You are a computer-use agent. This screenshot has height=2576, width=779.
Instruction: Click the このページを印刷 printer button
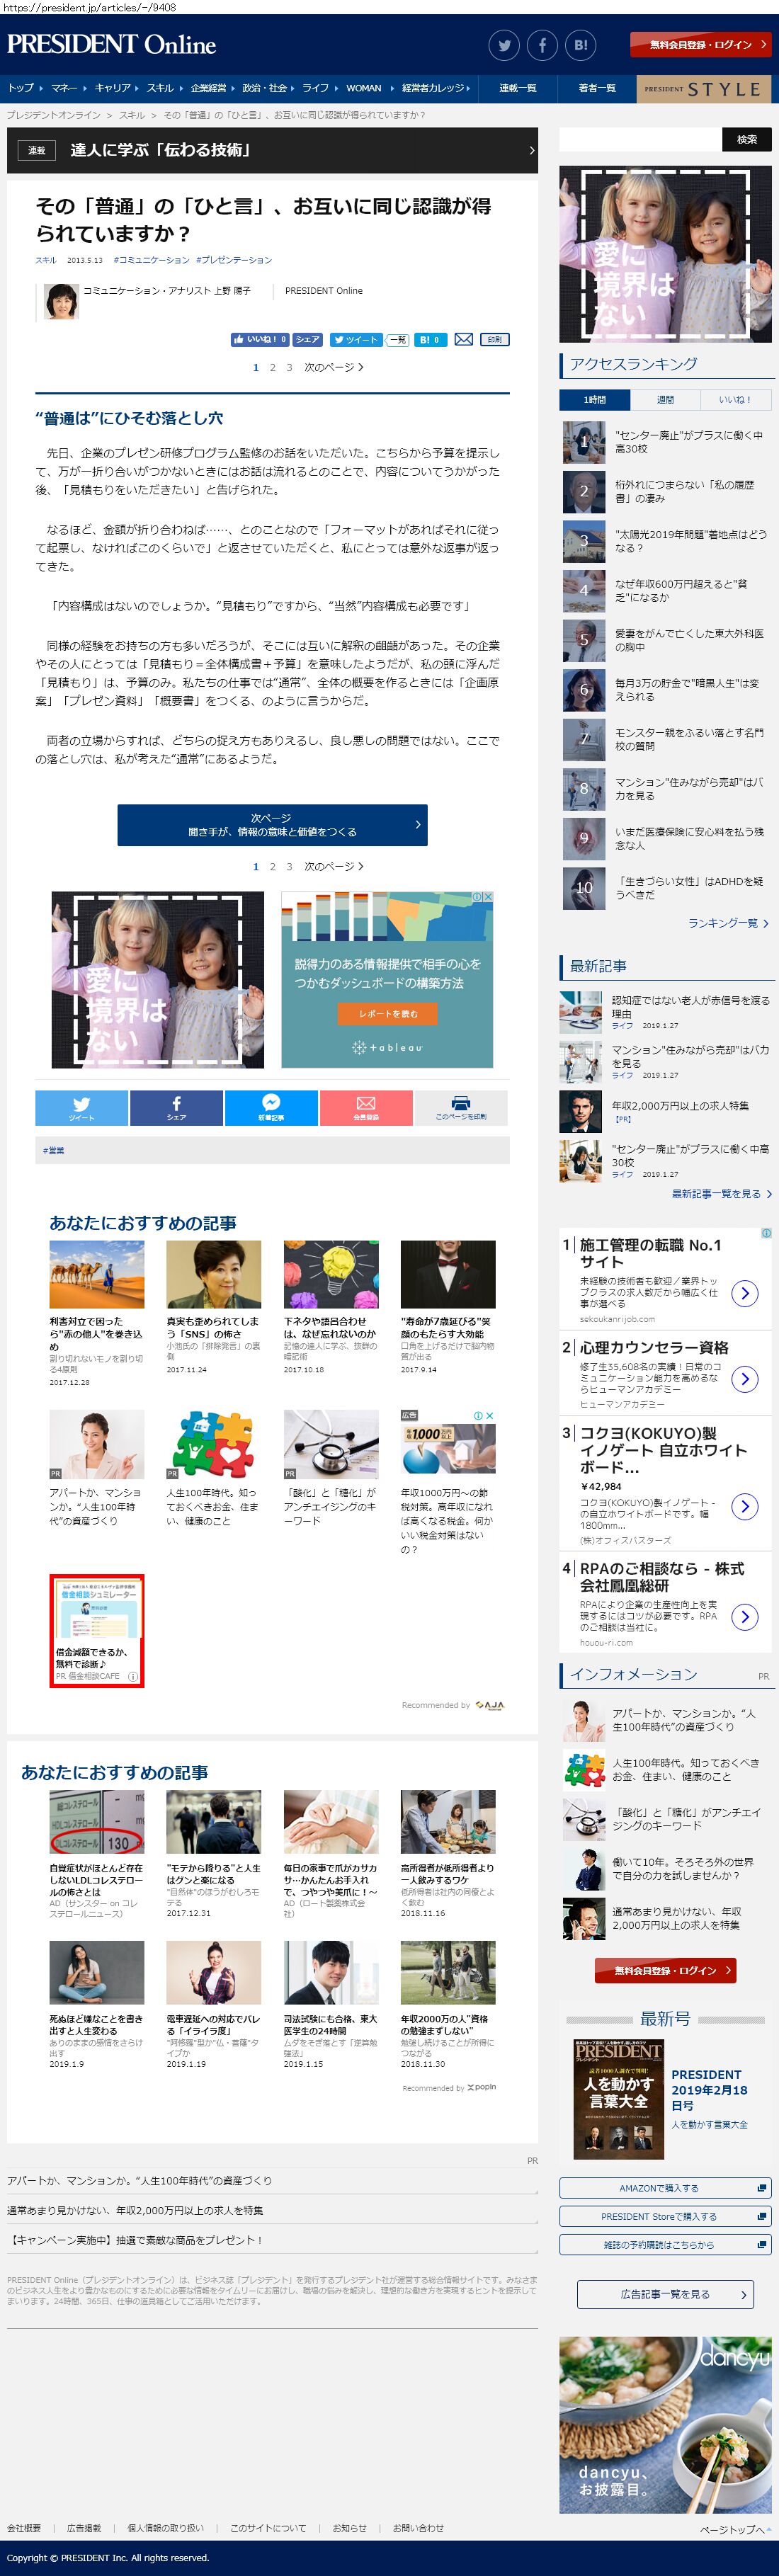461,1108
